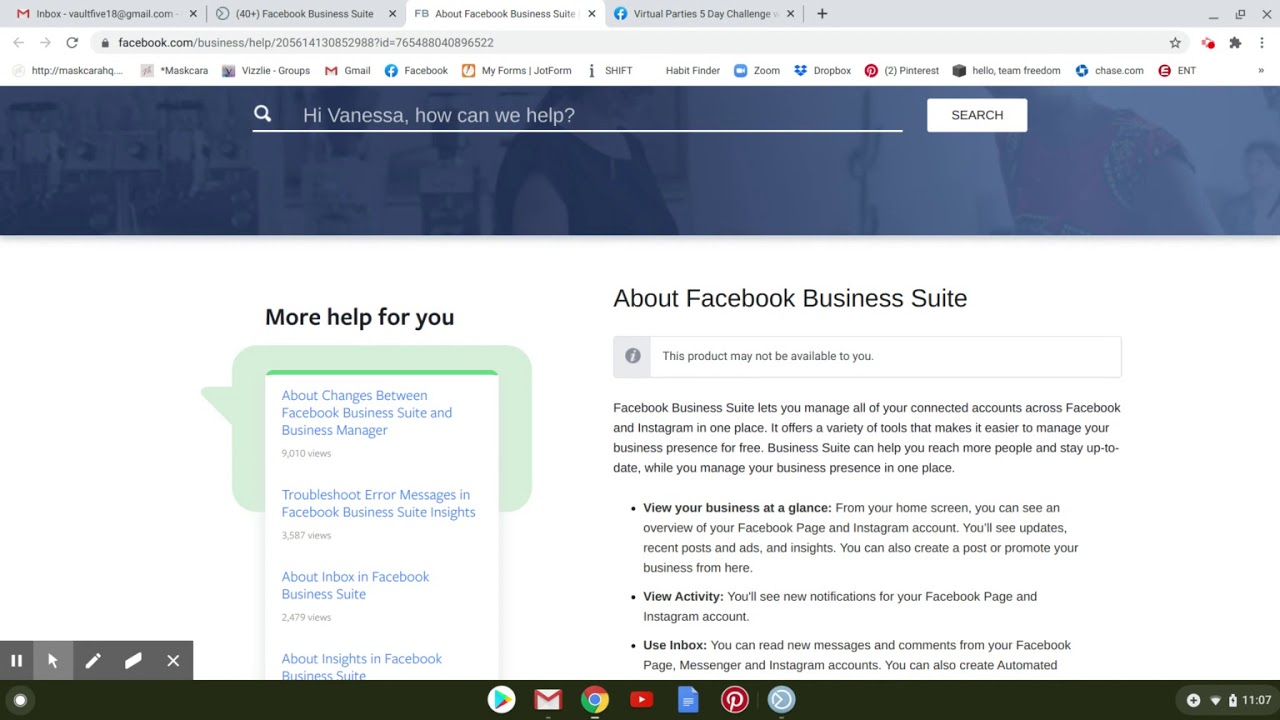Open Gmail app from shelf
This screenshot has height=720, width=1280.
tap(547, 700)
